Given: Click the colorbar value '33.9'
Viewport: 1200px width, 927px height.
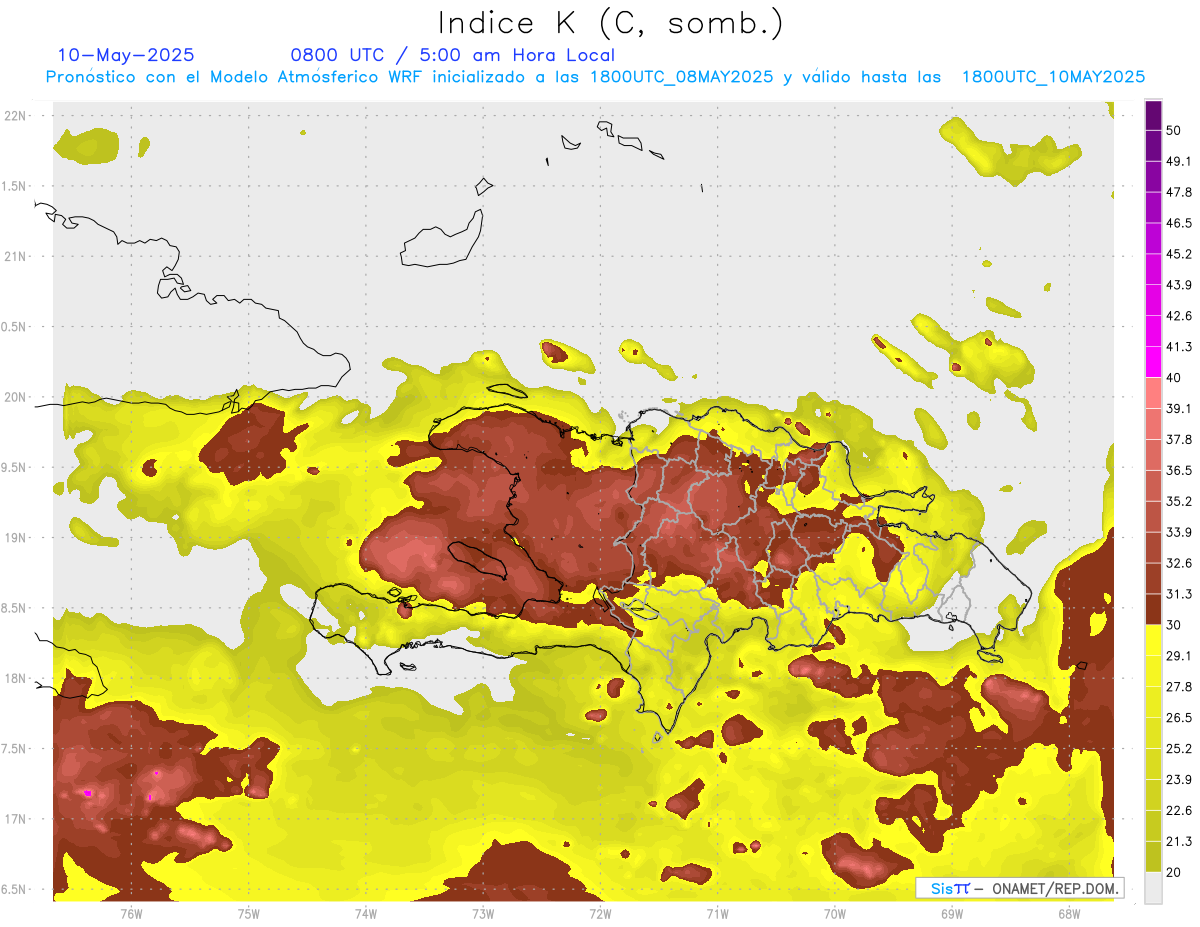Looking at the screenshot, I should (x=1178, y=532).
